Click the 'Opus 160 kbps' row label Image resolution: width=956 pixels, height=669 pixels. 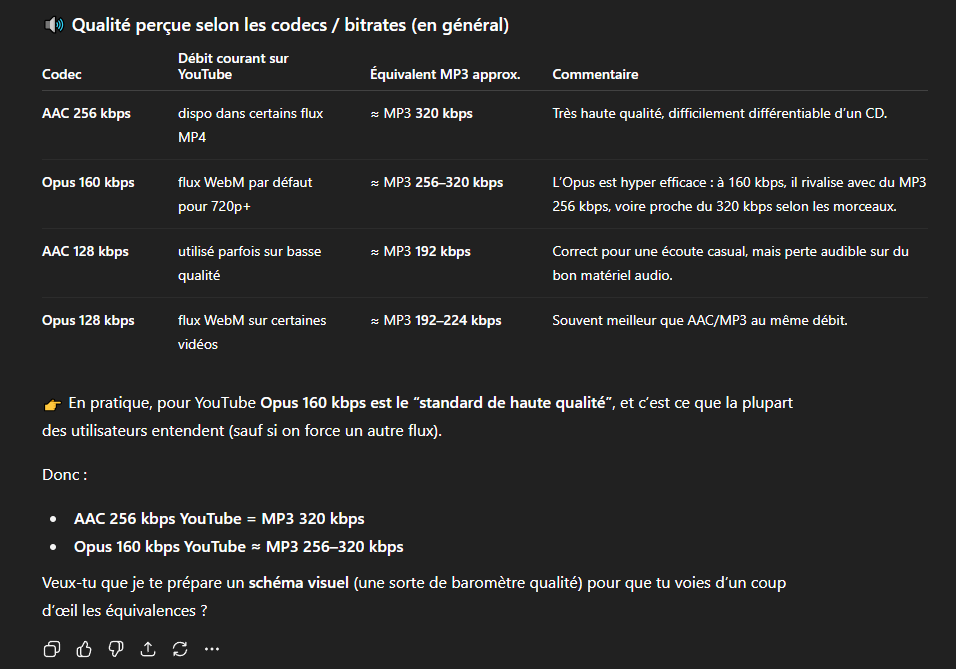88,183
